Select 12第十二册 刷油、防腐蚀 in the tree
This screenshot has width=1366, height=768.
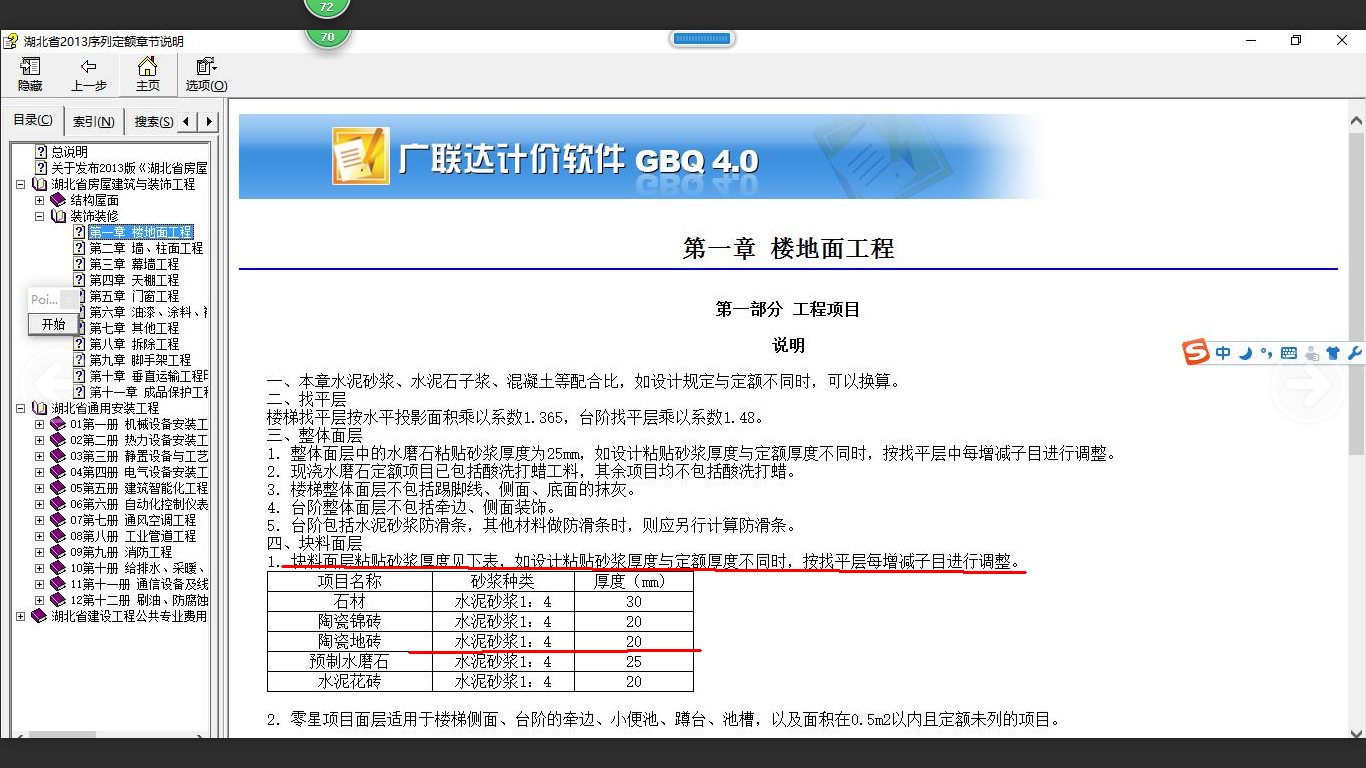click(x=139, y=600)
